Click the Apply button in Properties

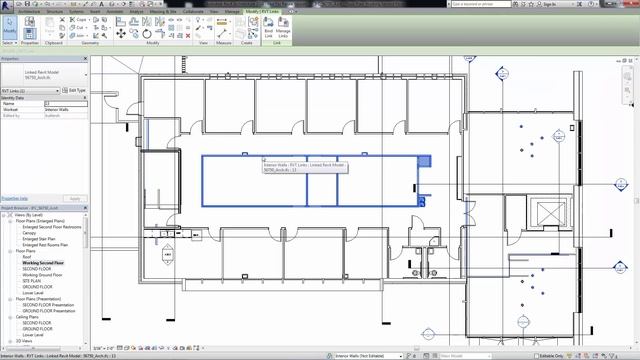point(75,198)
